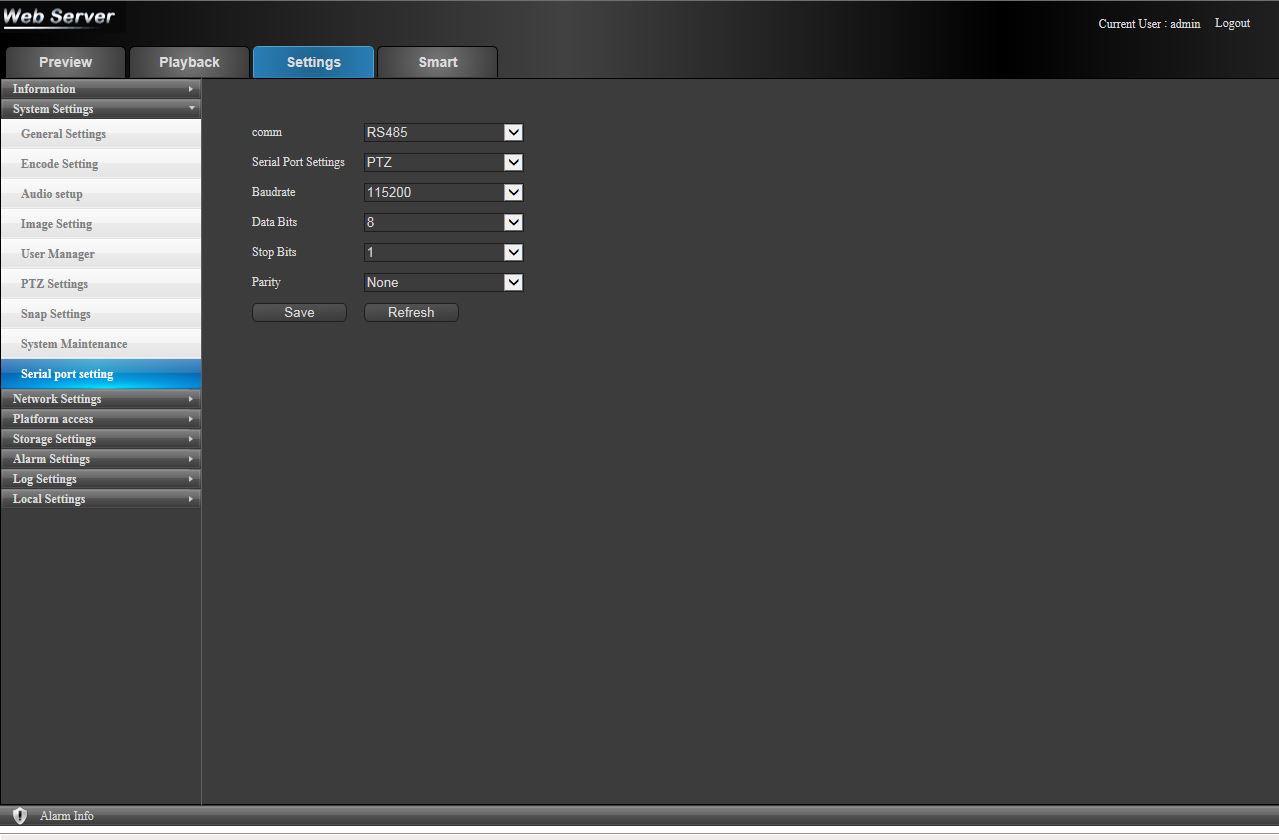Expand the Storage Settings section
1279x840 pixels.
pos(100,439)
